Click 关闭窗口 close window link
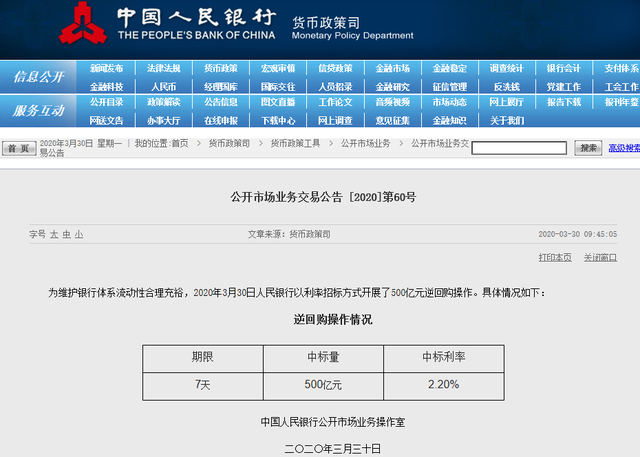Viewport: 640px width, 457px height. [600, 257]
